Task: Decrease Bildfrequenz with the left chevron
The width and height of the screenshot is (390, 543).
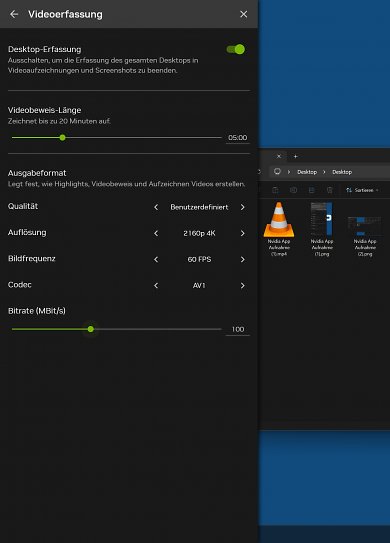Action: [156, 259]
